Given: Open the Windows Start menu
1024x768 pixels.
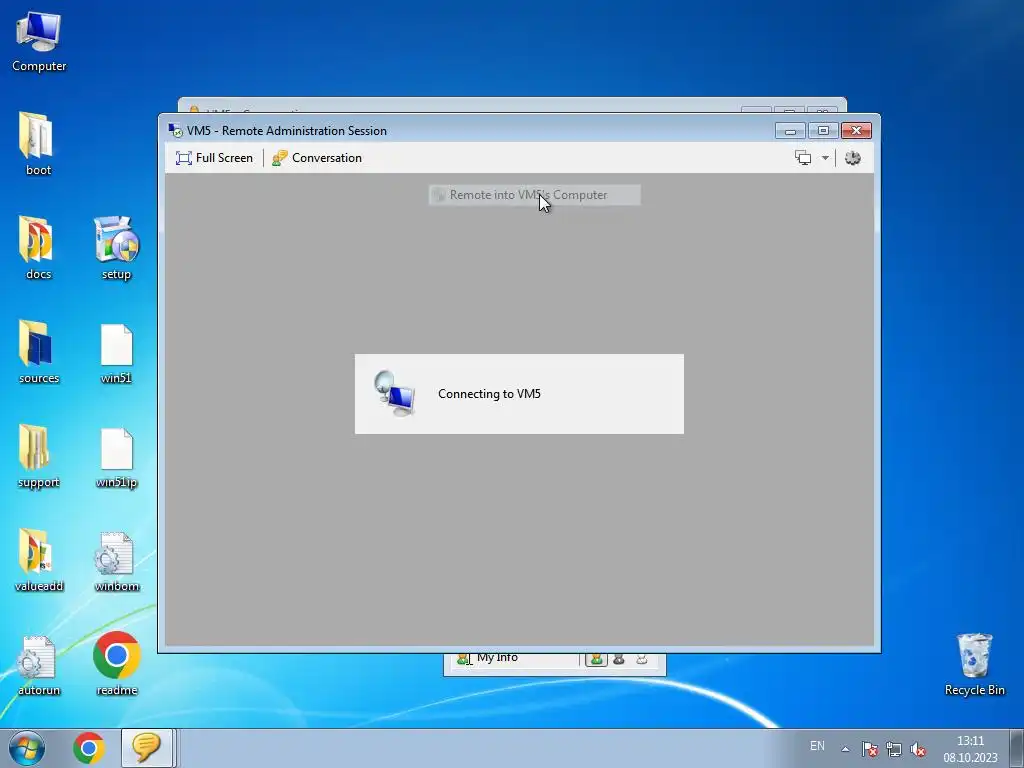Looking at the screenshot, I should pos(27,748).
